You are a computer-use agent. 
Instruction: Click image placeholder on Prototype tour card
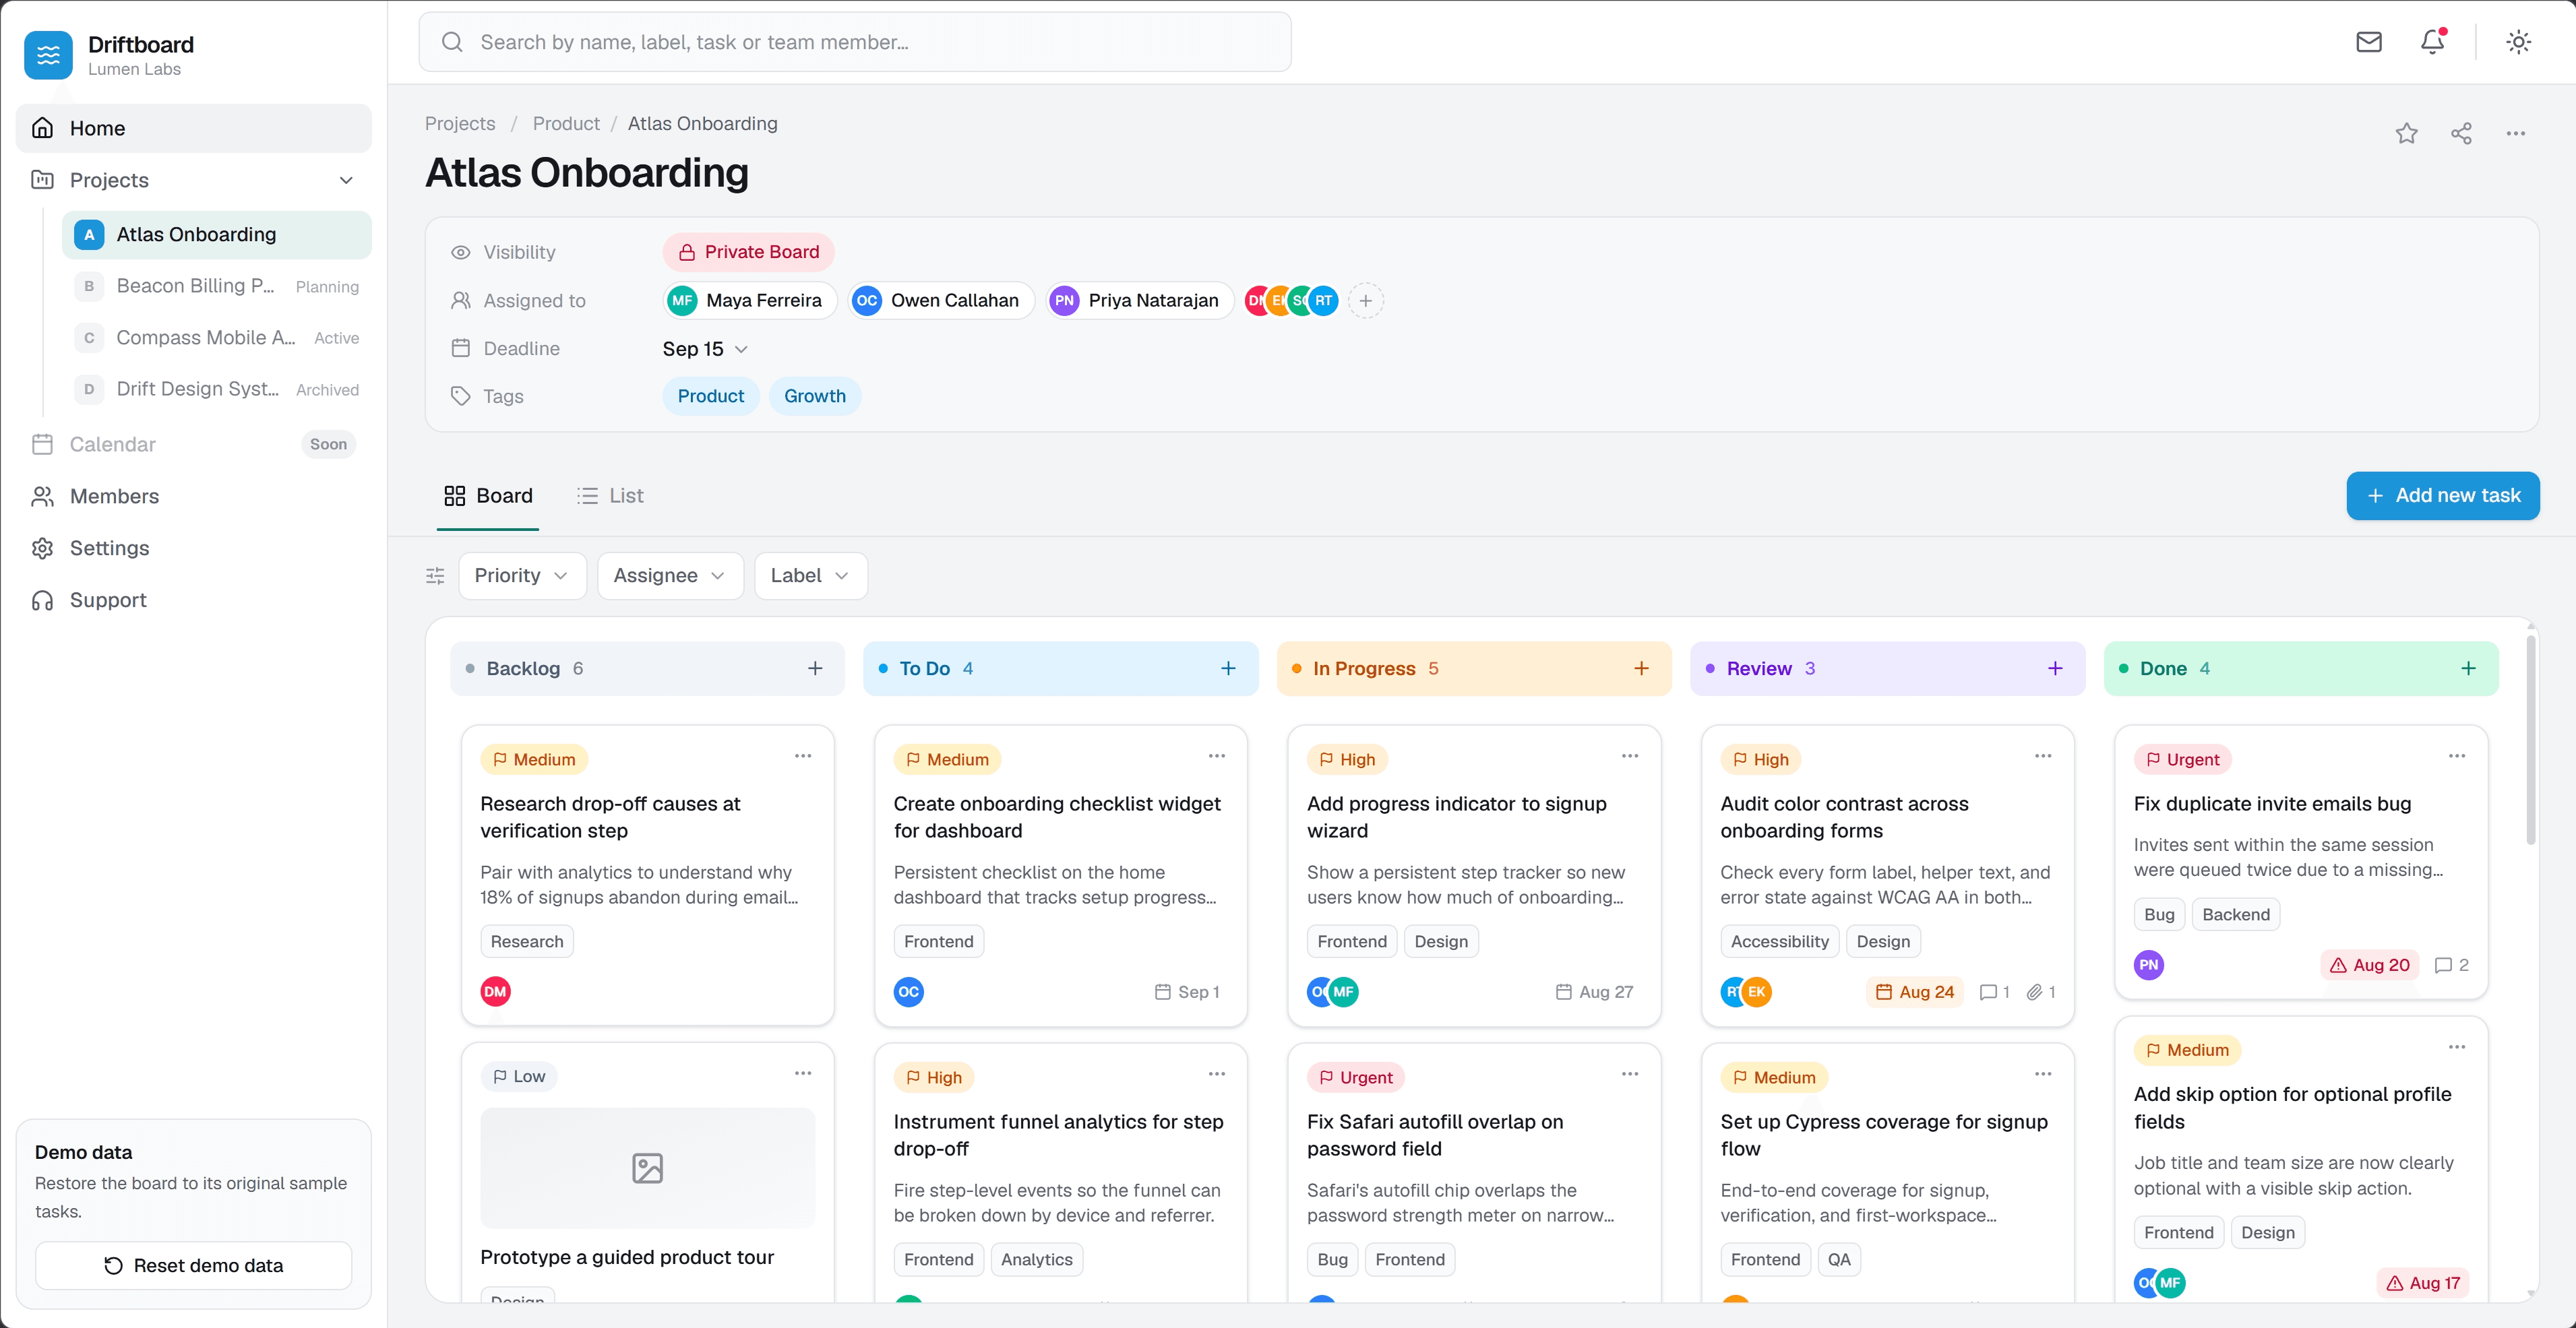click(x=647, y=1167)
